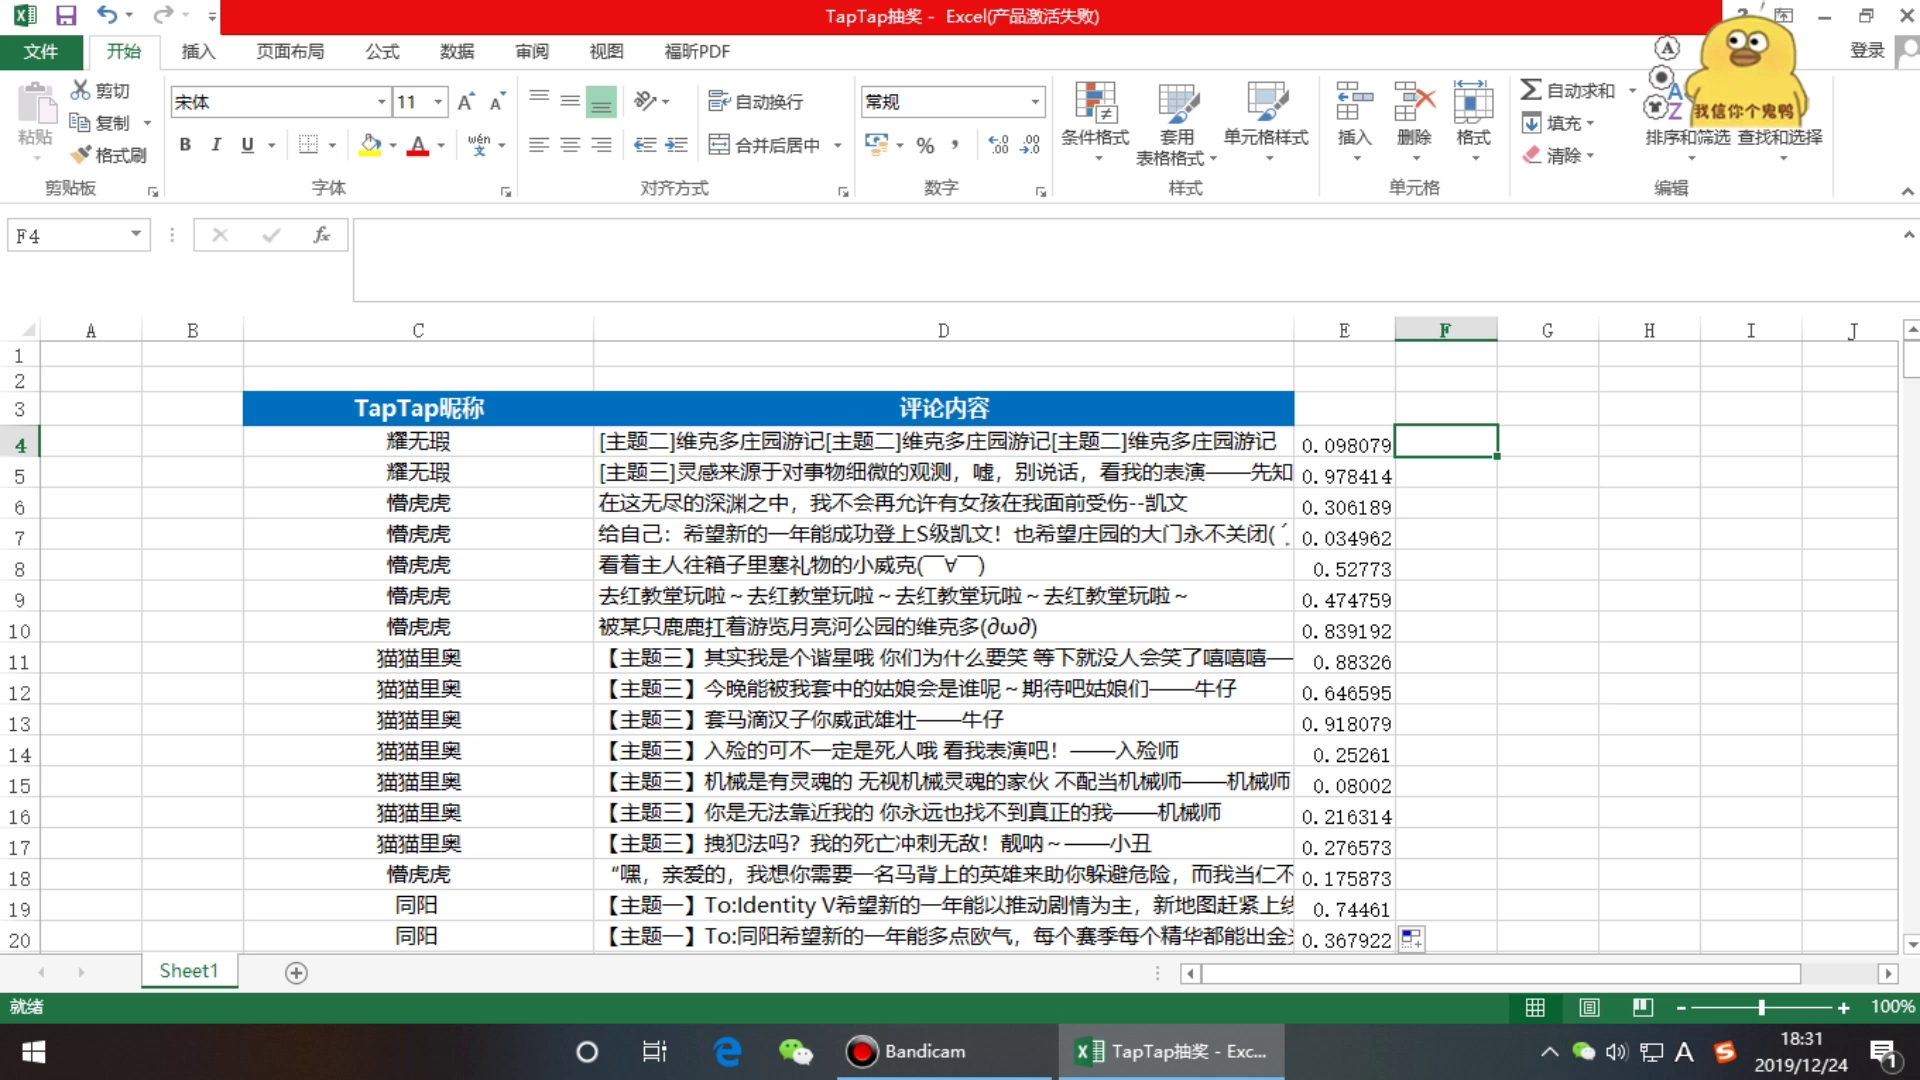This screenshot has height=1080, width=1920.
Task: Select the Sheet1 sheet tab
Action: 189,971
